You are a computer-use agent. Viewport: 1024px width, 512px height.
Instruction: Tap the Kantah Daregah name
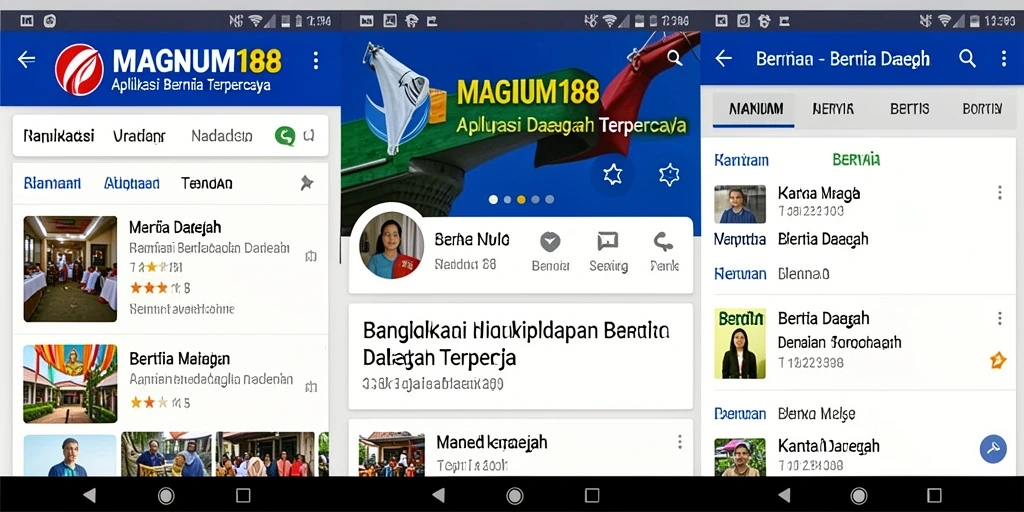[x=829, y=446]
